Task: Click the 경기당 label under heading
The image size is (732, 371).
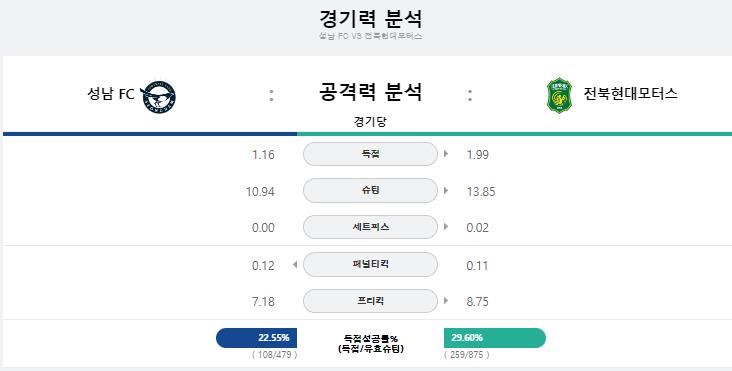Action: point(370,122)
